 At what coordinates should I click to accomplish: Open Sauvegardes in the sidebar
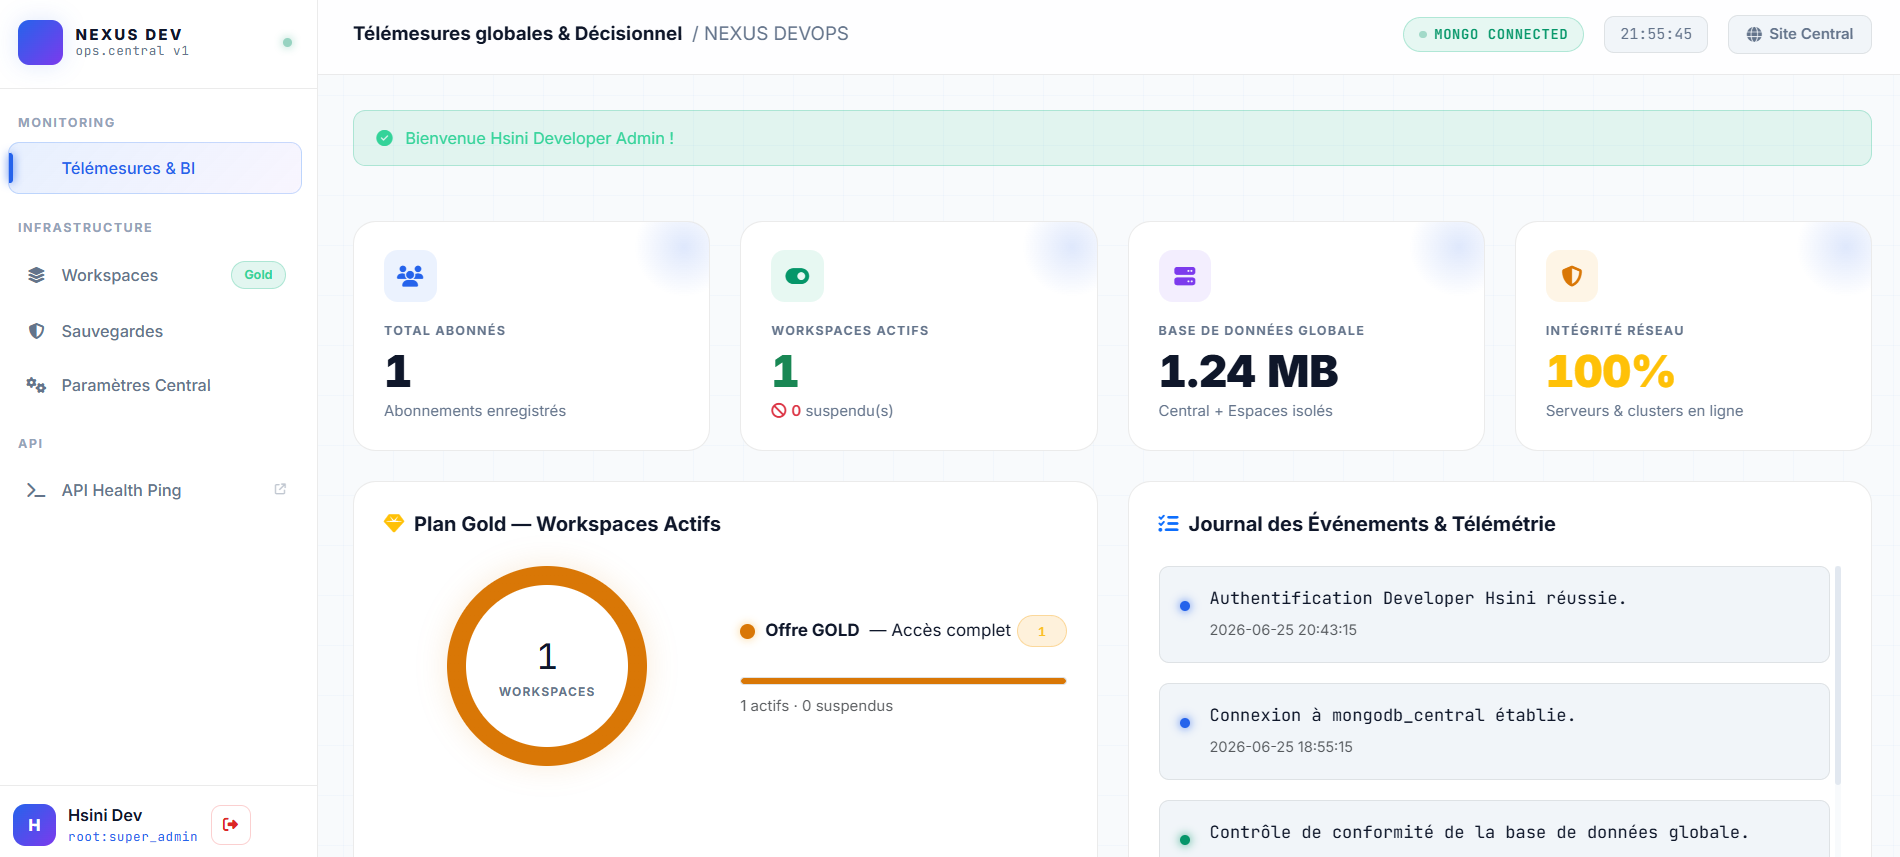(x=155, y=331)
